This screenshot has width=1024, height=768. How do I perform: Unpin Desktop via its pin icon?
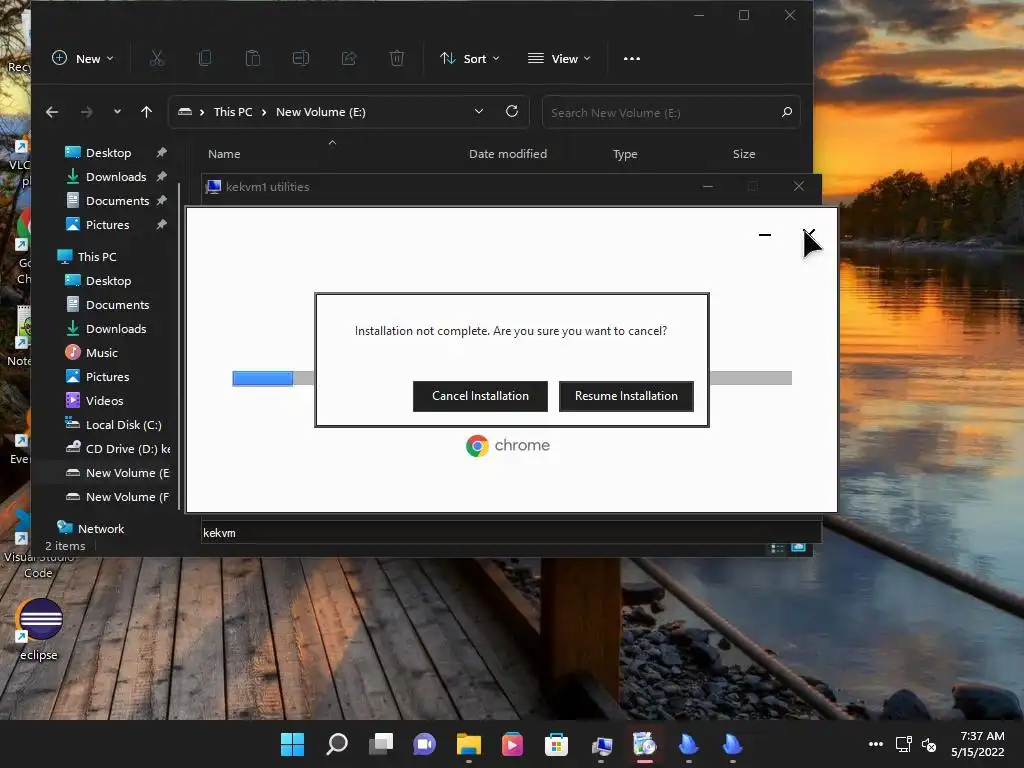(x=161, y=153)
